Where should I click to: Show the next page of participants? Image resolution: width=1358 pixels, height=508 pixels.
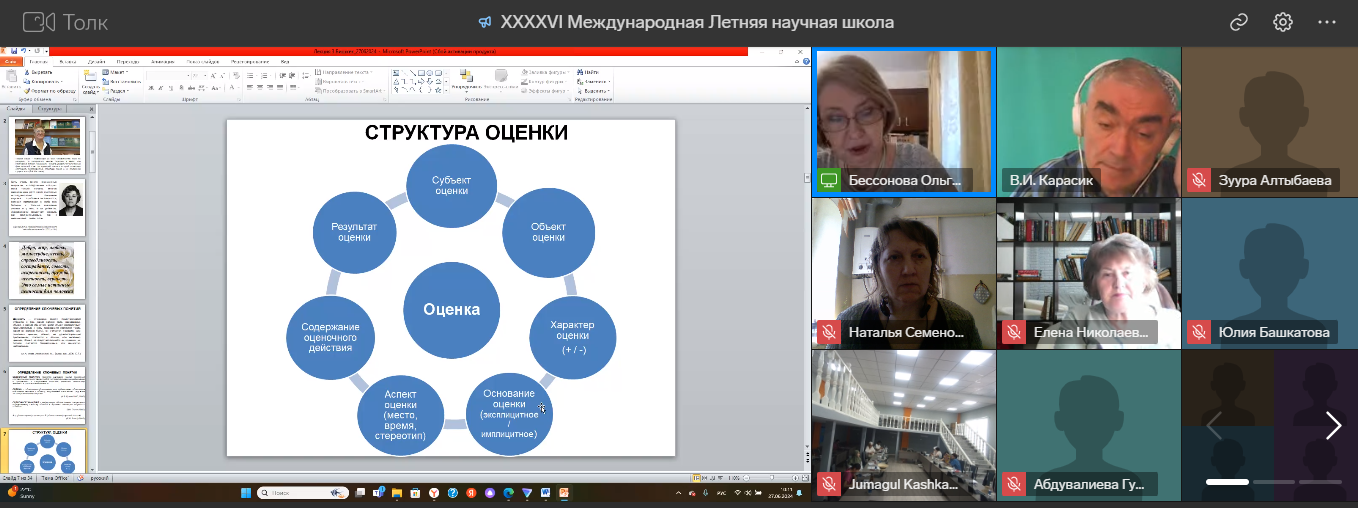click(x=1333, y=426)
